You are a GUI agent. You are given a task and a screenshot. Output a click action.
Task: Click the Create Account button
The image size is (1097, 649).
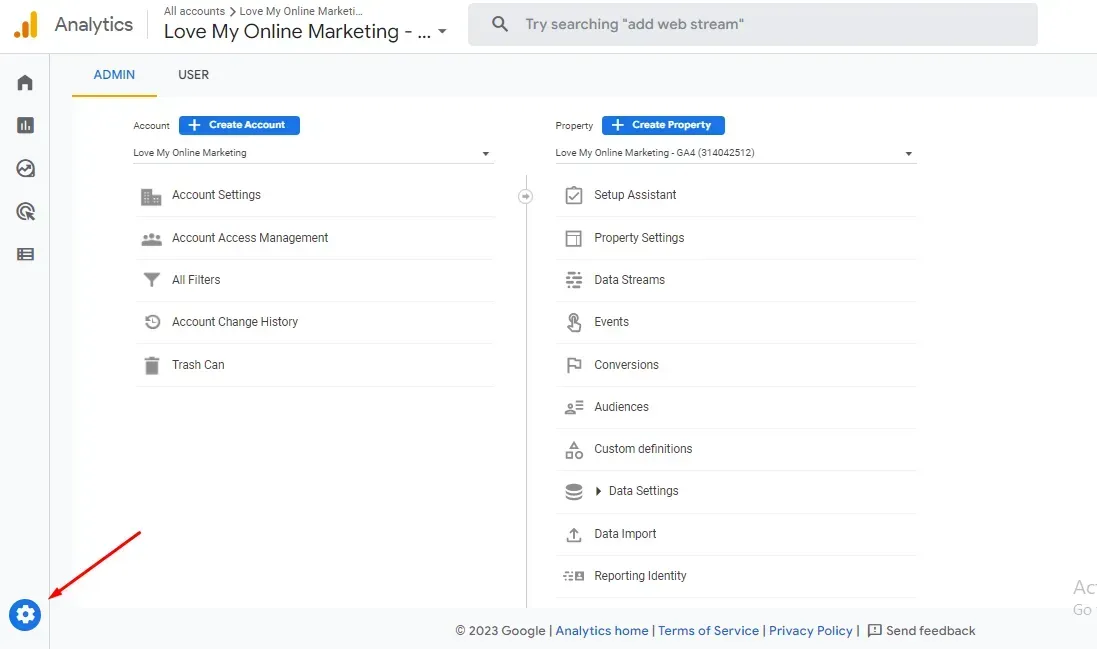click(239, 125)
